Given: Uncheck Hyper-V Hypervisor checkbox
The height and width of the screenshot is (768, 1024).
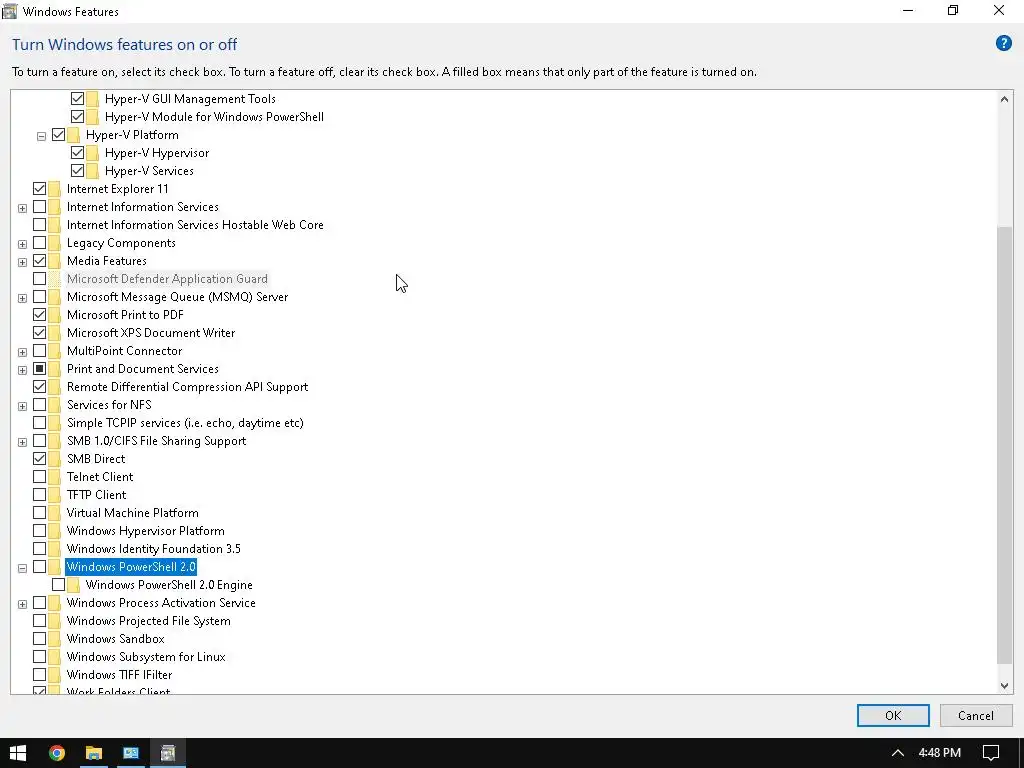Looking at the screenshot, I should pos(77,153).
